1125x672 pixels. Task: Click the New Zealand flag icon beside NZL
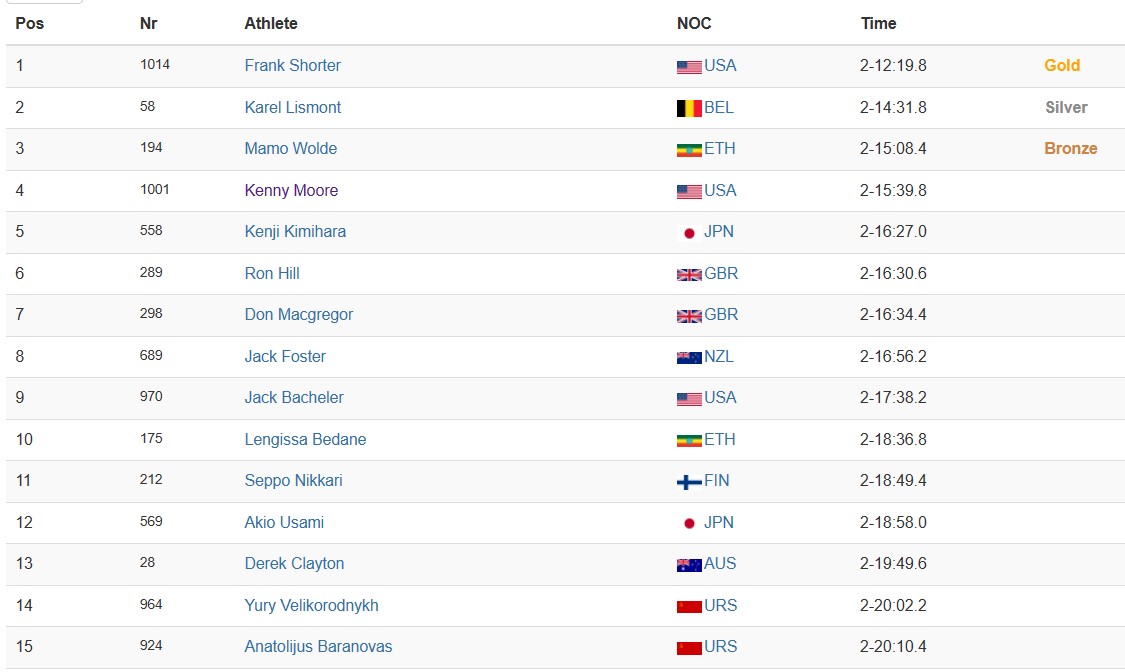tap(689, 357)
